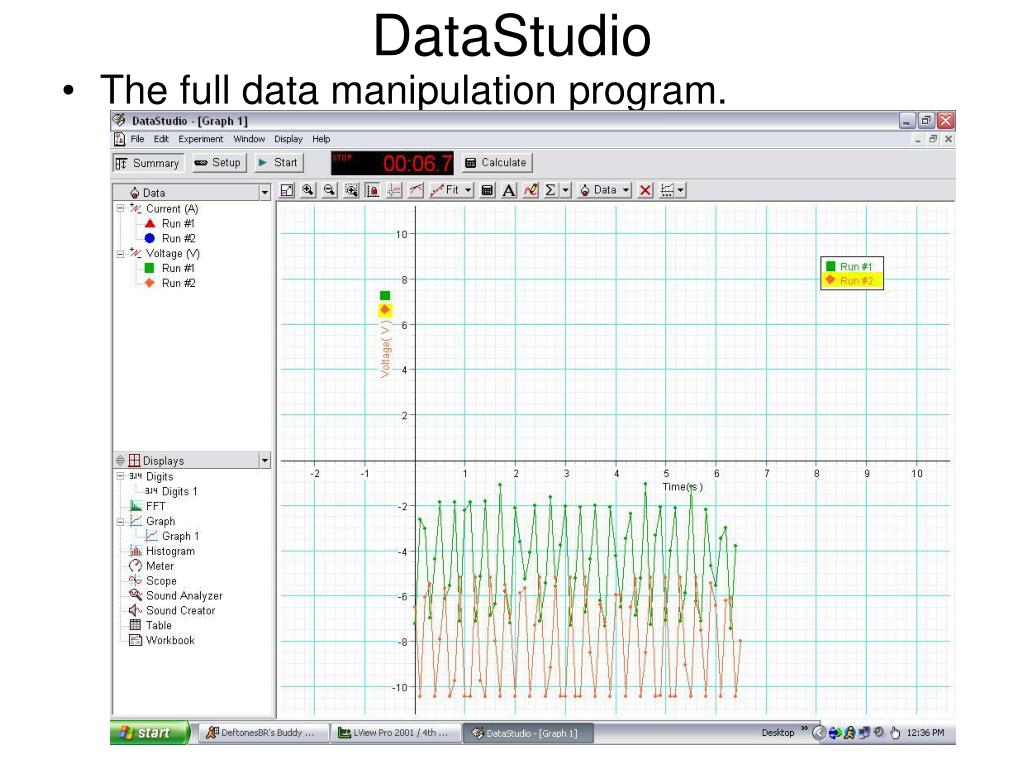Switch to DeftonesBR's Buddy taskbar window

coord(263,733)
